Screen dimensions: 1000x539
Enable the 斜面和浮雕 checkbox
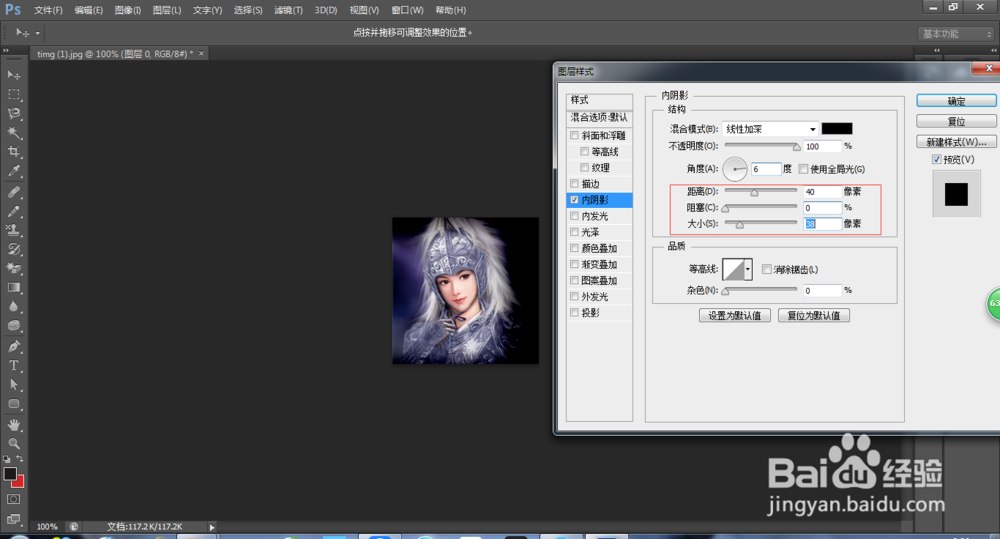point(575,135)
